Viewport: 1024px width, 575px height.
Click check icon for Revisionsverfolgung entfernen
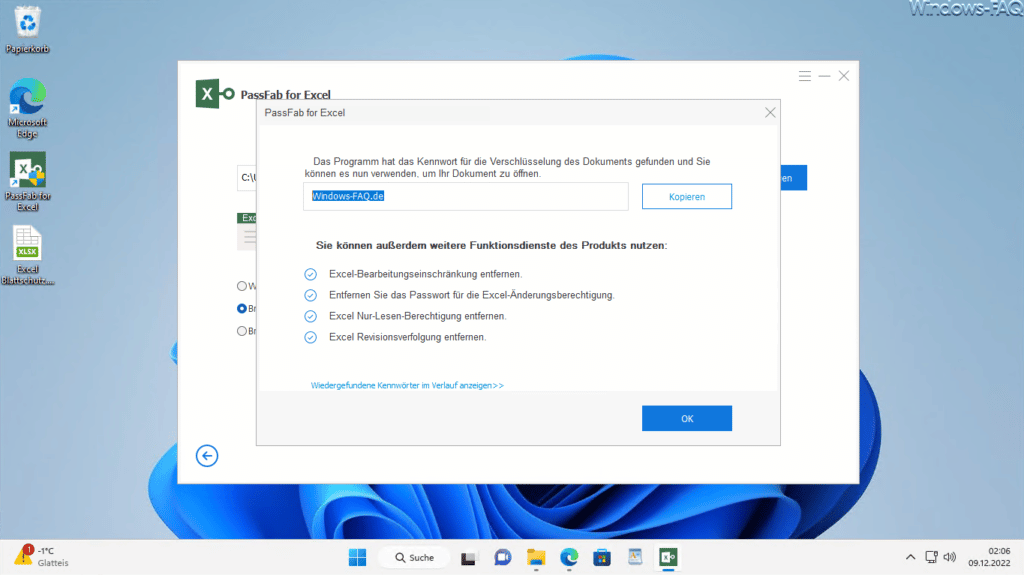[x=310, y=337]
